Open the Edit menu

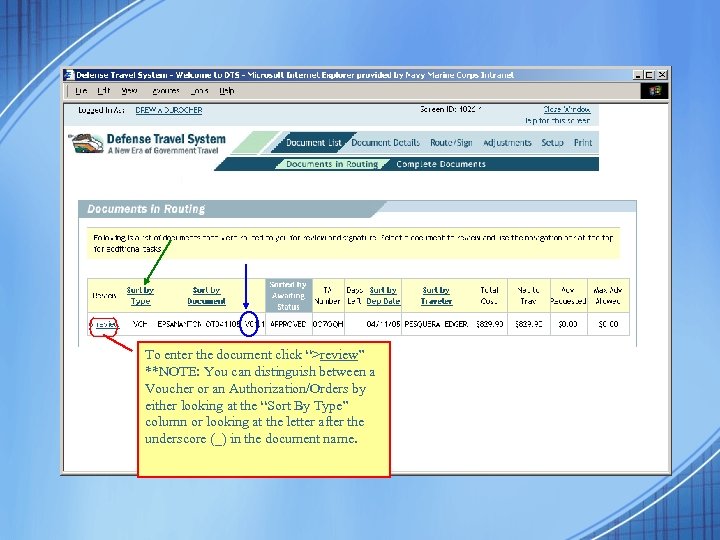[x=104, y=91]
